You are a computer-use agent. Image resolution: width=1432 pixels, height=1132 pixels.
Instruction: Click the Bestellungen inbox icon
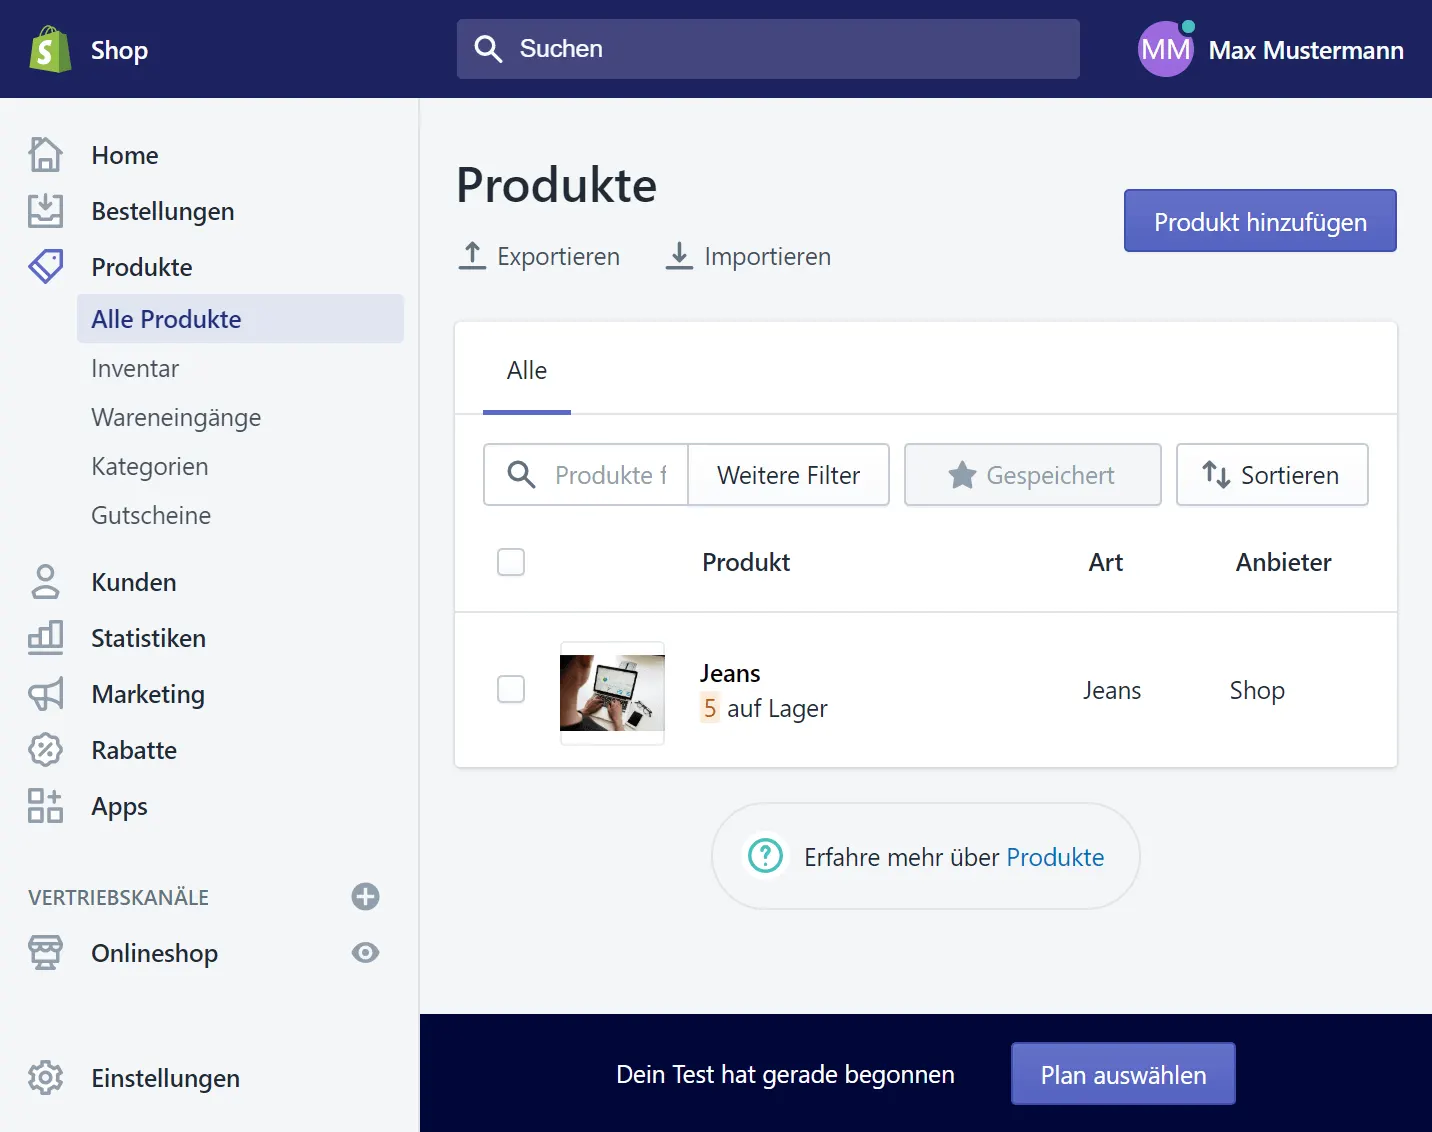45,211
